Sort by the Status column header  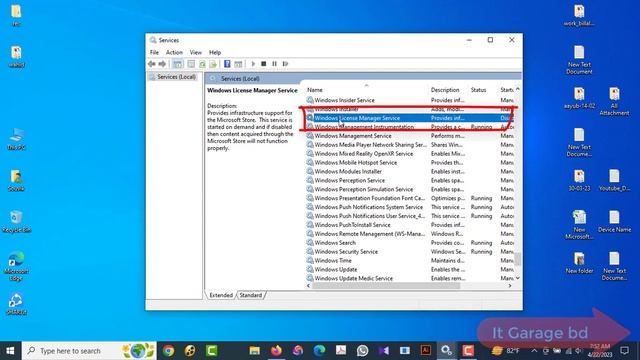coord(478,90)
